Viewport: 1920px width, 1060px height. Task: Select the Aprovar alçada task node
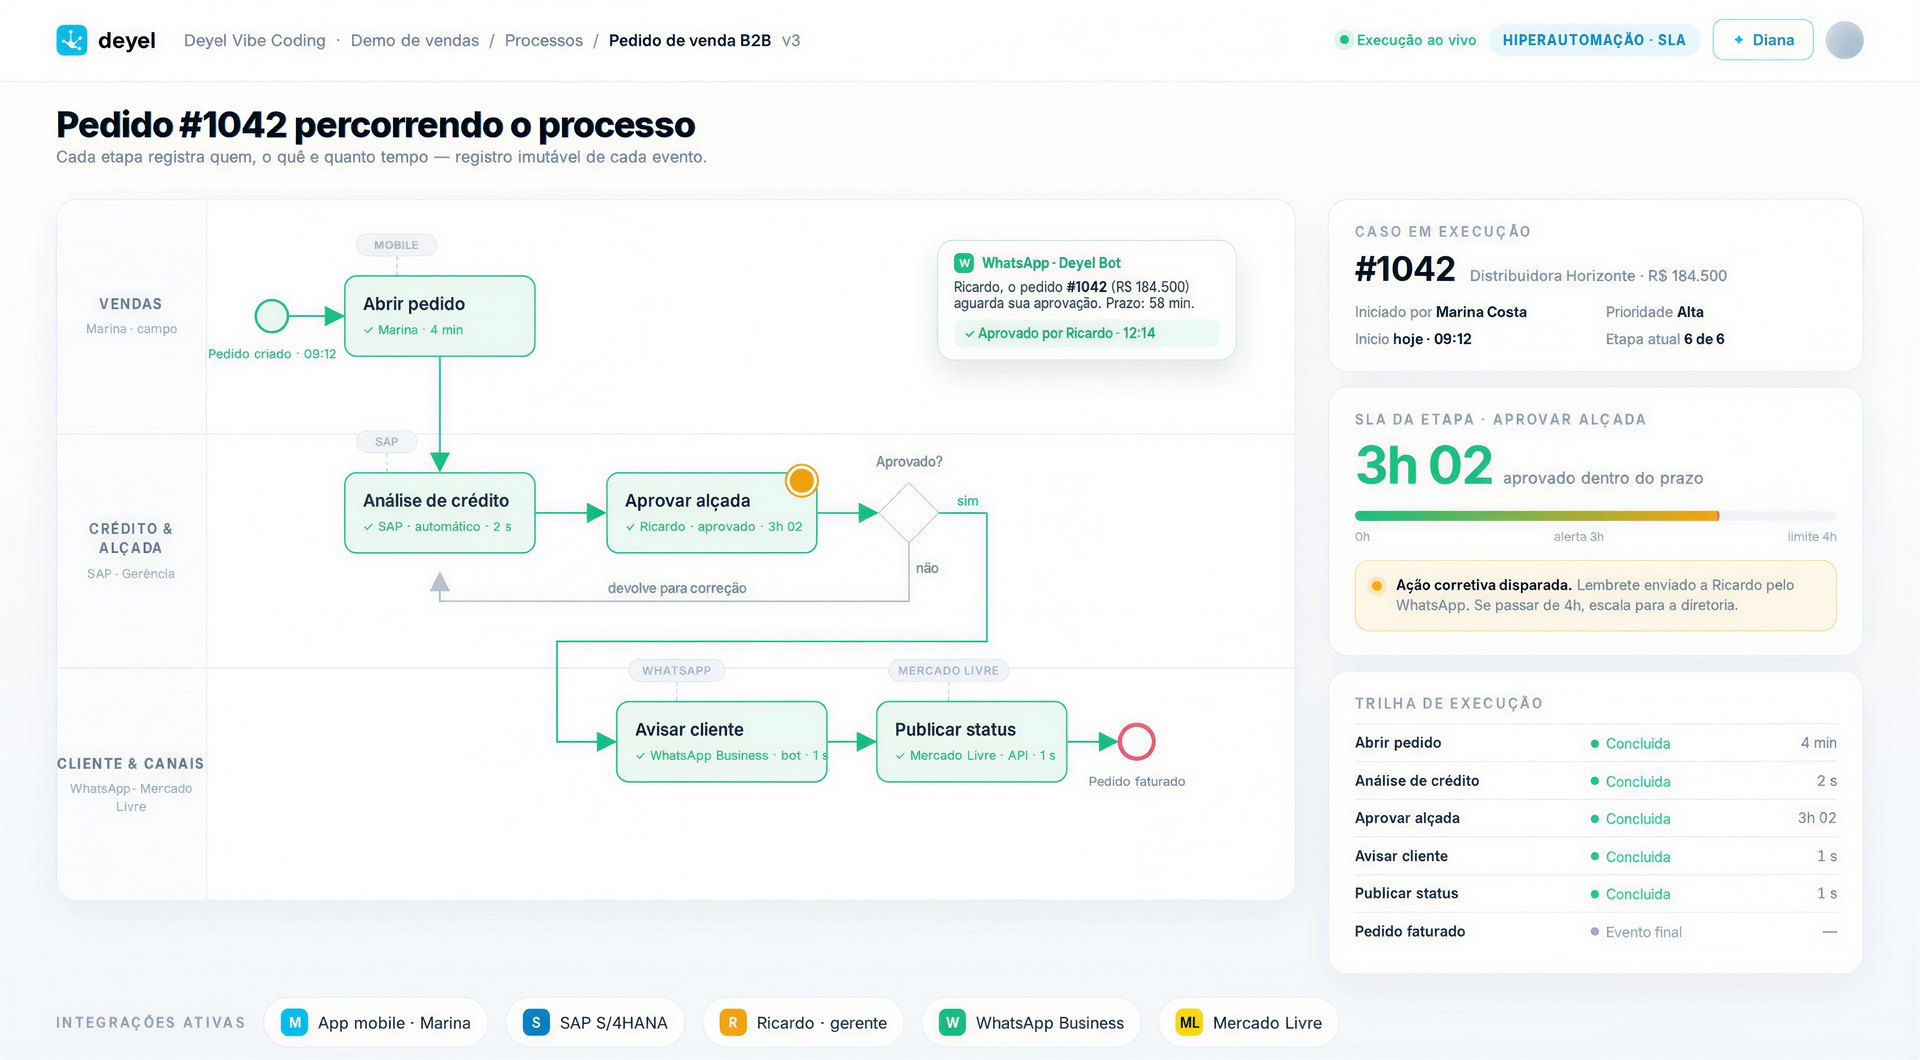point(712,513)
